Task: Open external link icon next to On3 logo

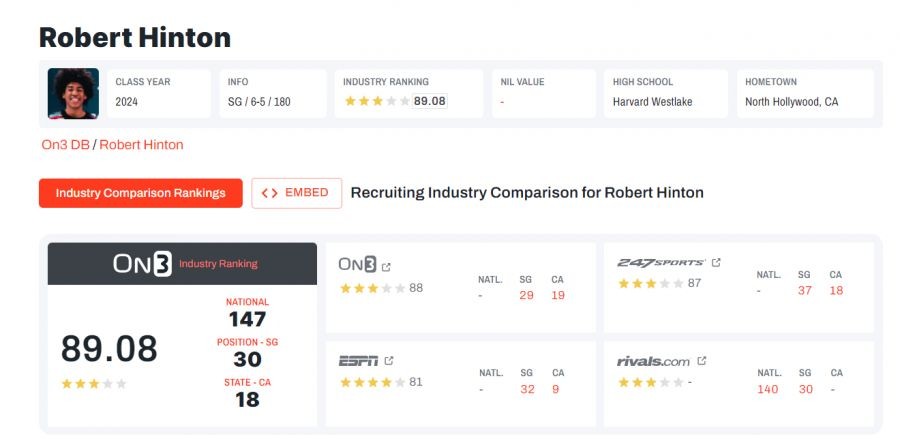Action: click(386, 266)
